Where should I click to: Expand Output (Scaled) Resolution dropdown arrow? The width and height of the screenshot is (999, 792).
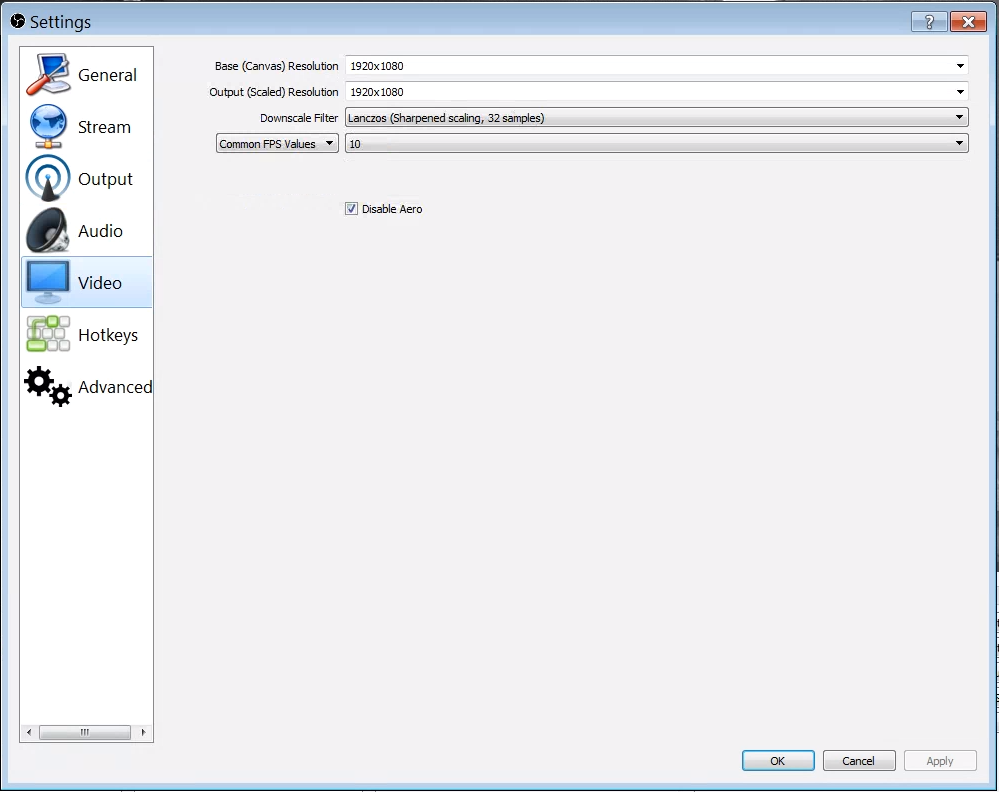[959, 92]
